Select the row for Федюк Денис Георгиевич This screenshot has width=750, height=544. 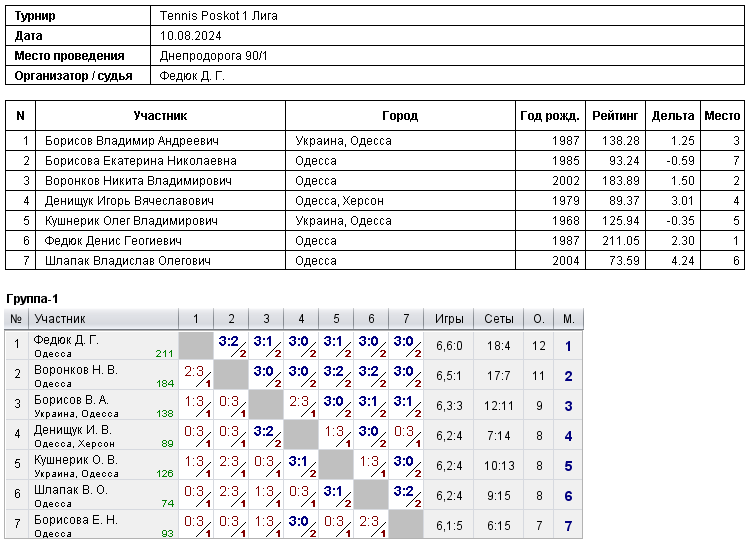[x=375, y=241]
